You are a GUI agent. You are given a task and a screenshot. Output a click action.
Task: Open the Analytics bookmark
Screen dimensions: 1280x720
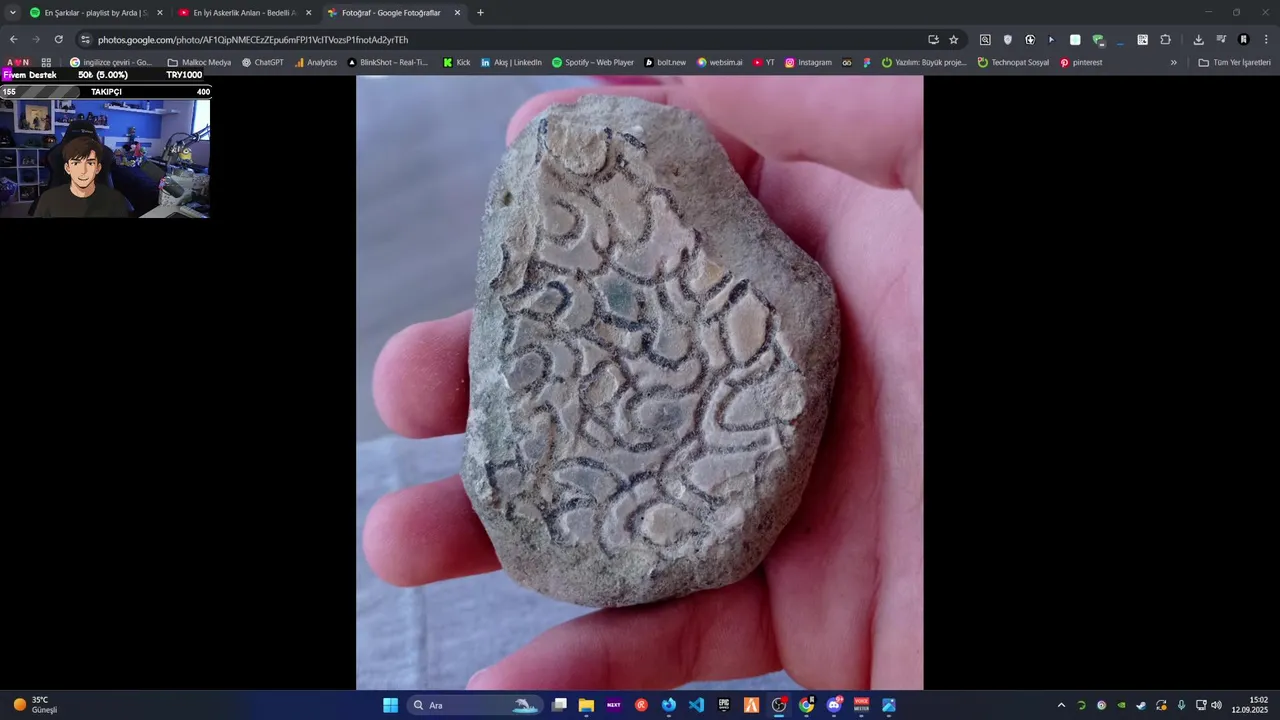coord(316,62)
